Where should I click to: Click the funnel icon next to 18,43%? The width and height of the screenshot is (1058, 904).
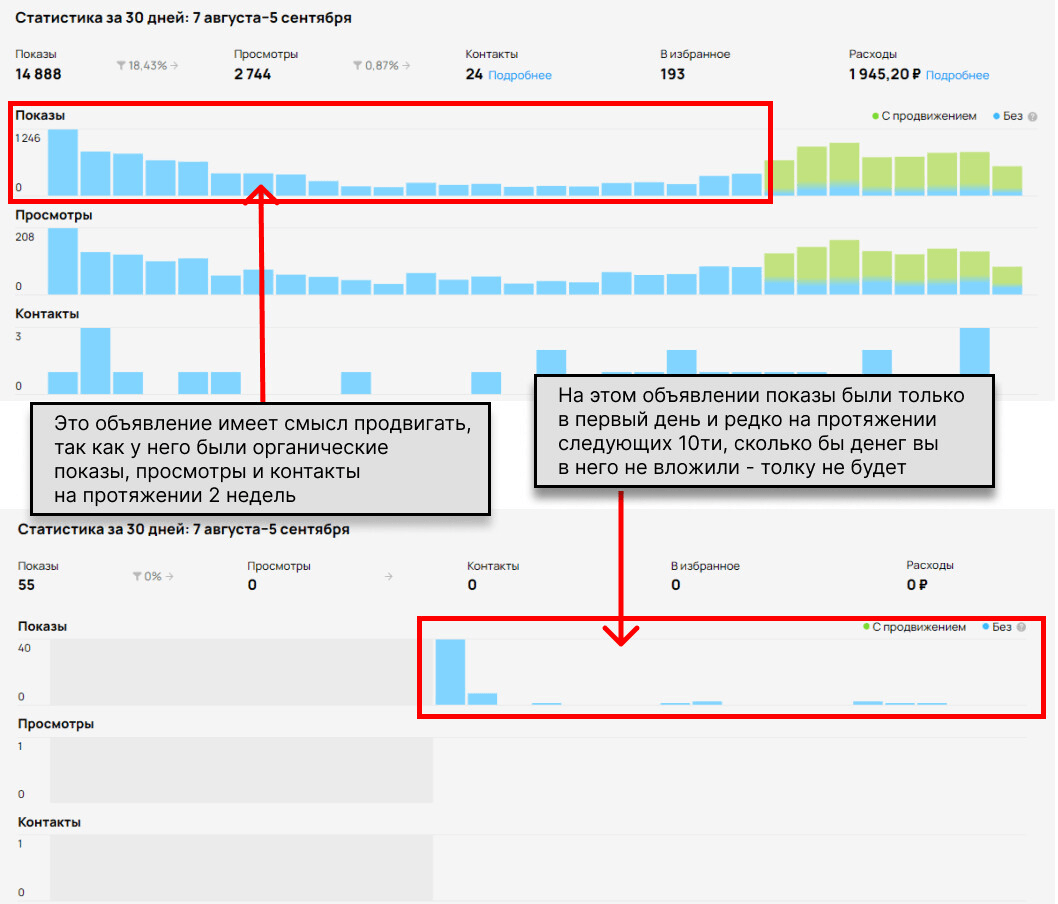click(121, 65)
